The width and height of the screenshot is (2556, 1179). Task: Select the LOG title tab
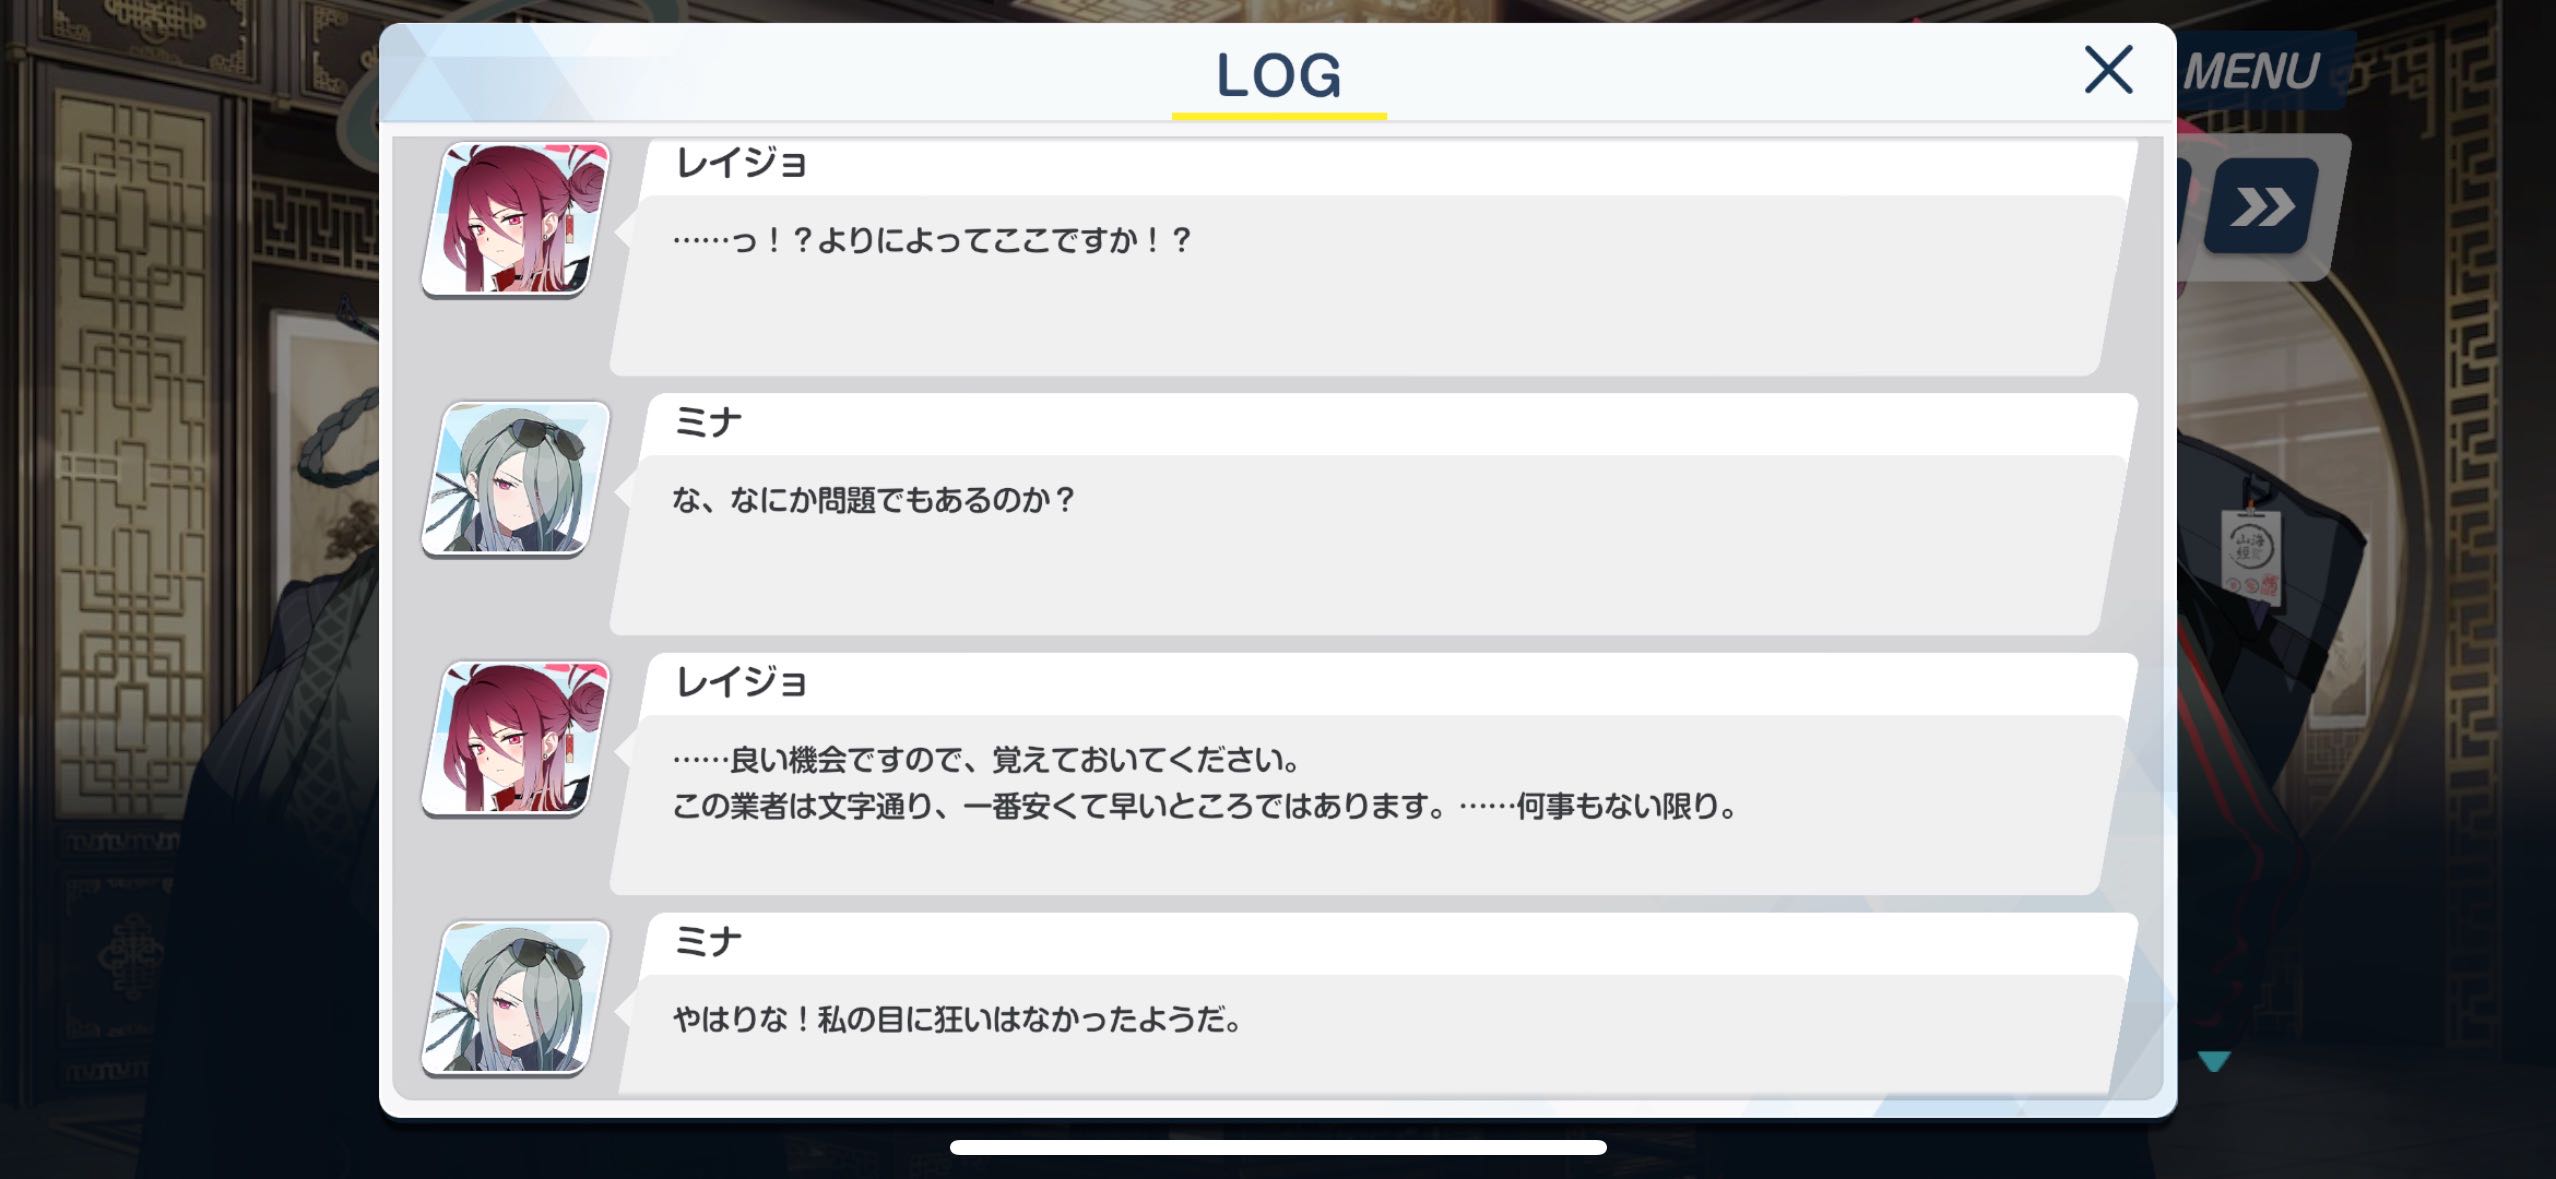click(x=1278, y=75)
